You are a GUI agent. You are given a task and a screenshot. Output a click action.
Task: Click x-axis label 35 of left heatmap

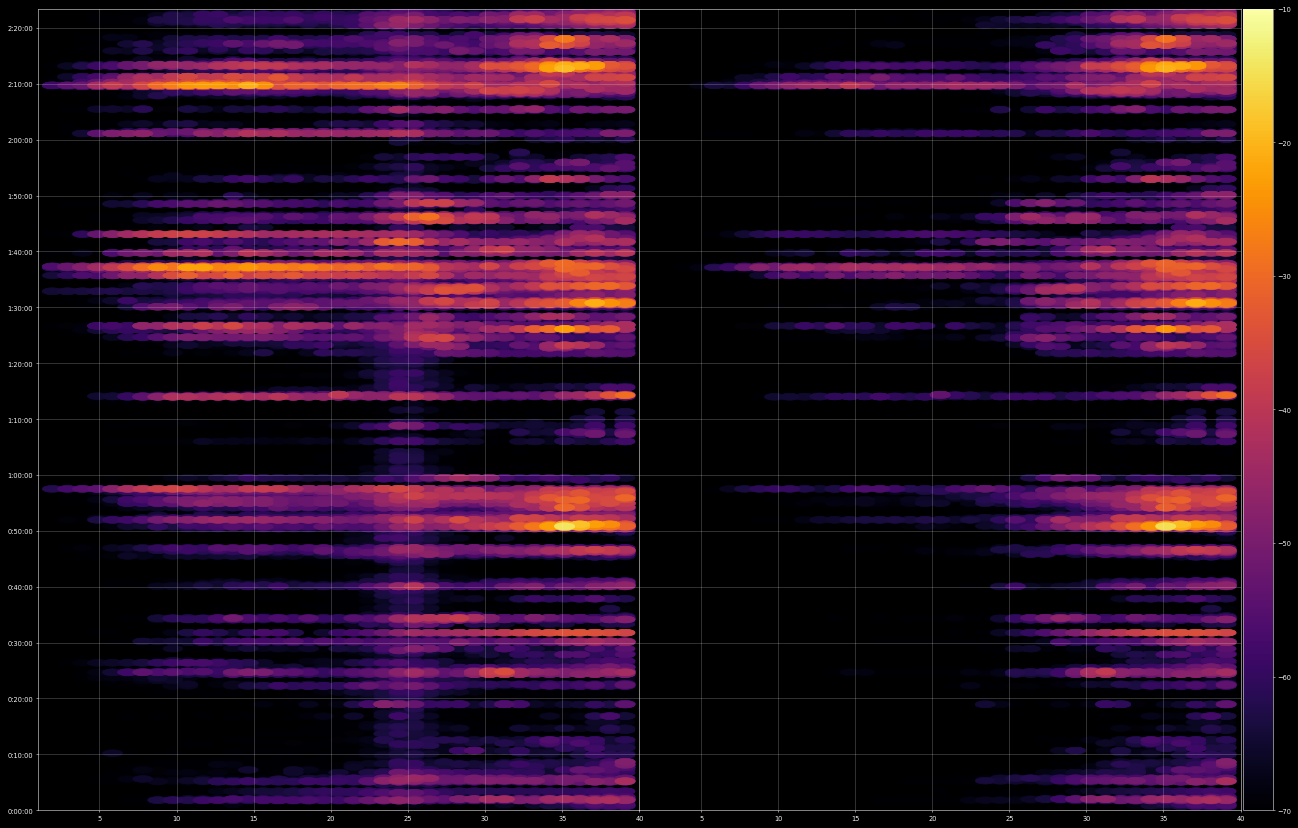562,819
